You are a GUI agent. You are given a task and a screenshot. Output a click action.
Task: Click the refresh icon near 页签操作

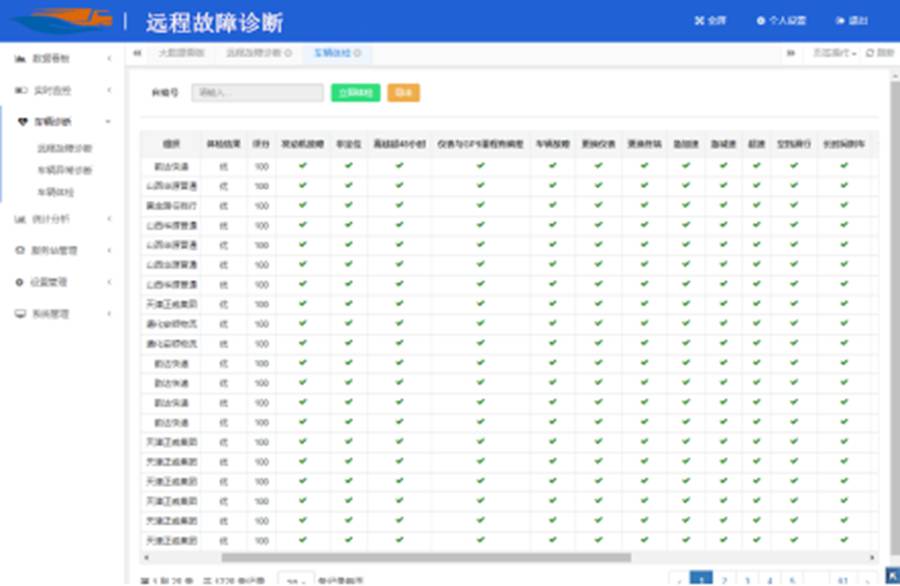pos(868,52)
